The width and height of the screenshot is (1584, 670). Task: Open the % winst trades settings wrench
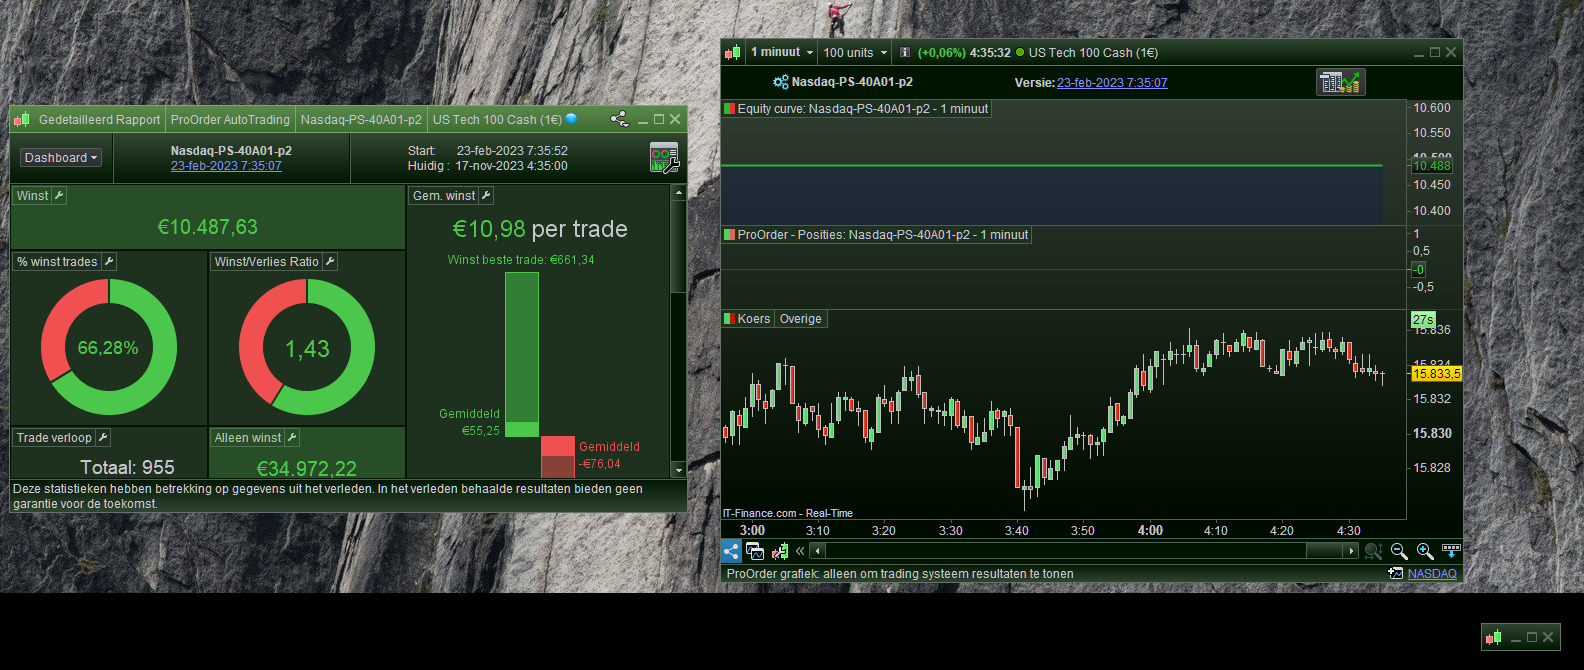109,262
